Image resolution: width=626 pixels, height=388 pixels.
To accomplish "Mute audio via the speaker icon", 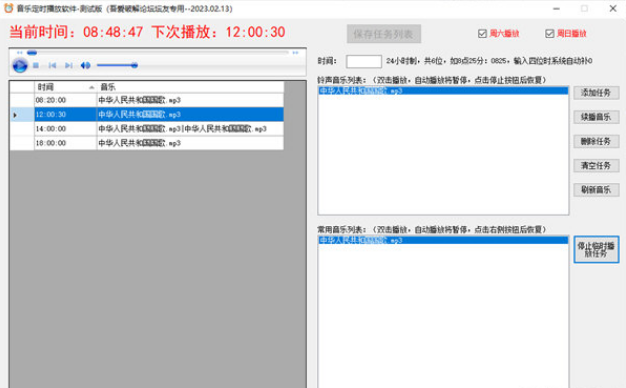I will pyautogui.click(x=85, y=65).
